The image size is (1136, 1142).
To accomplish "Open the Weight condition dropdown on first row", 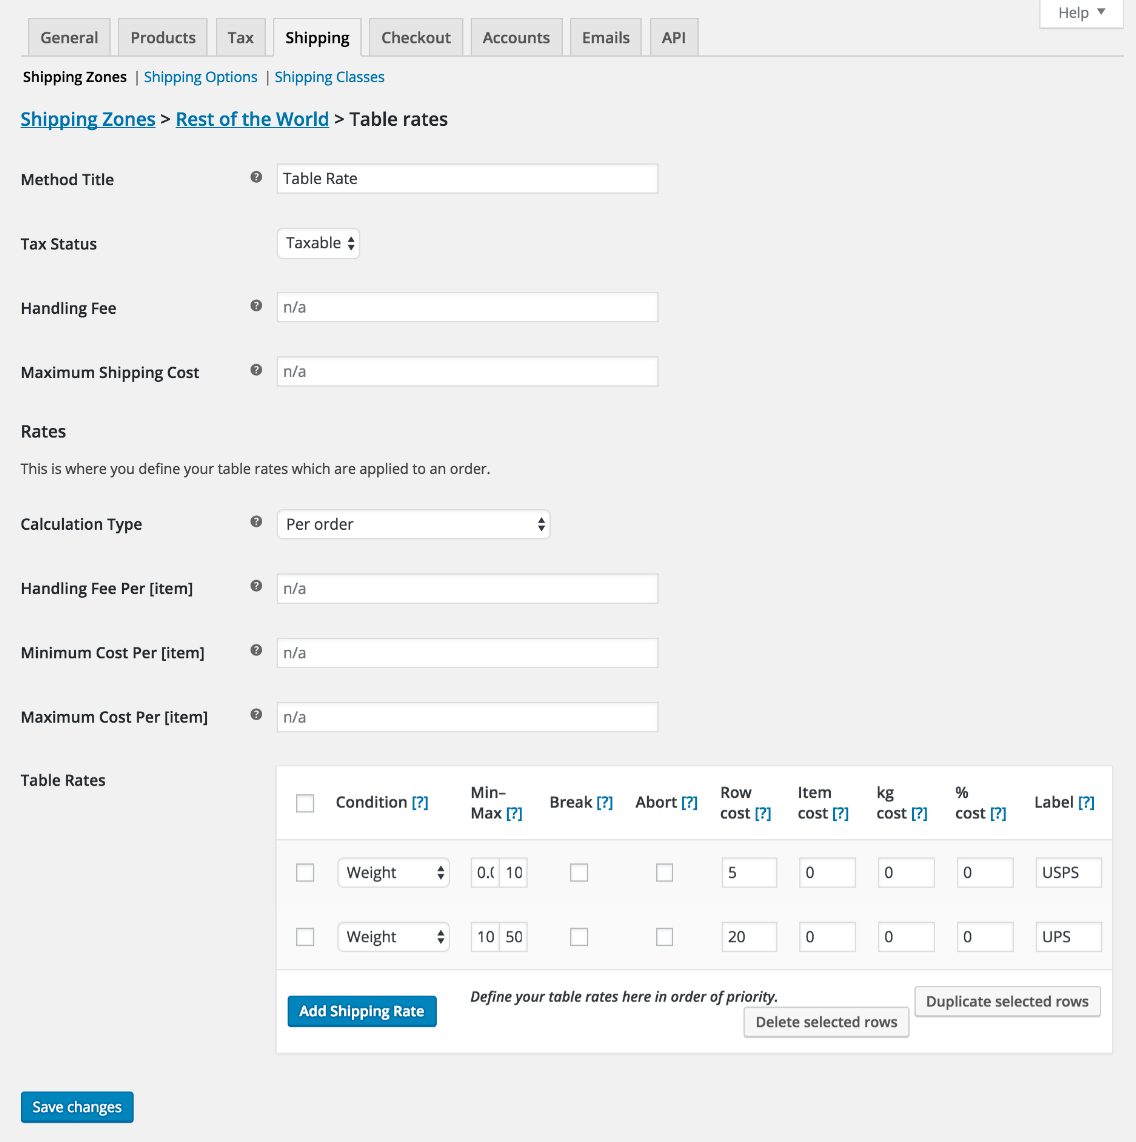I will 393,872.
